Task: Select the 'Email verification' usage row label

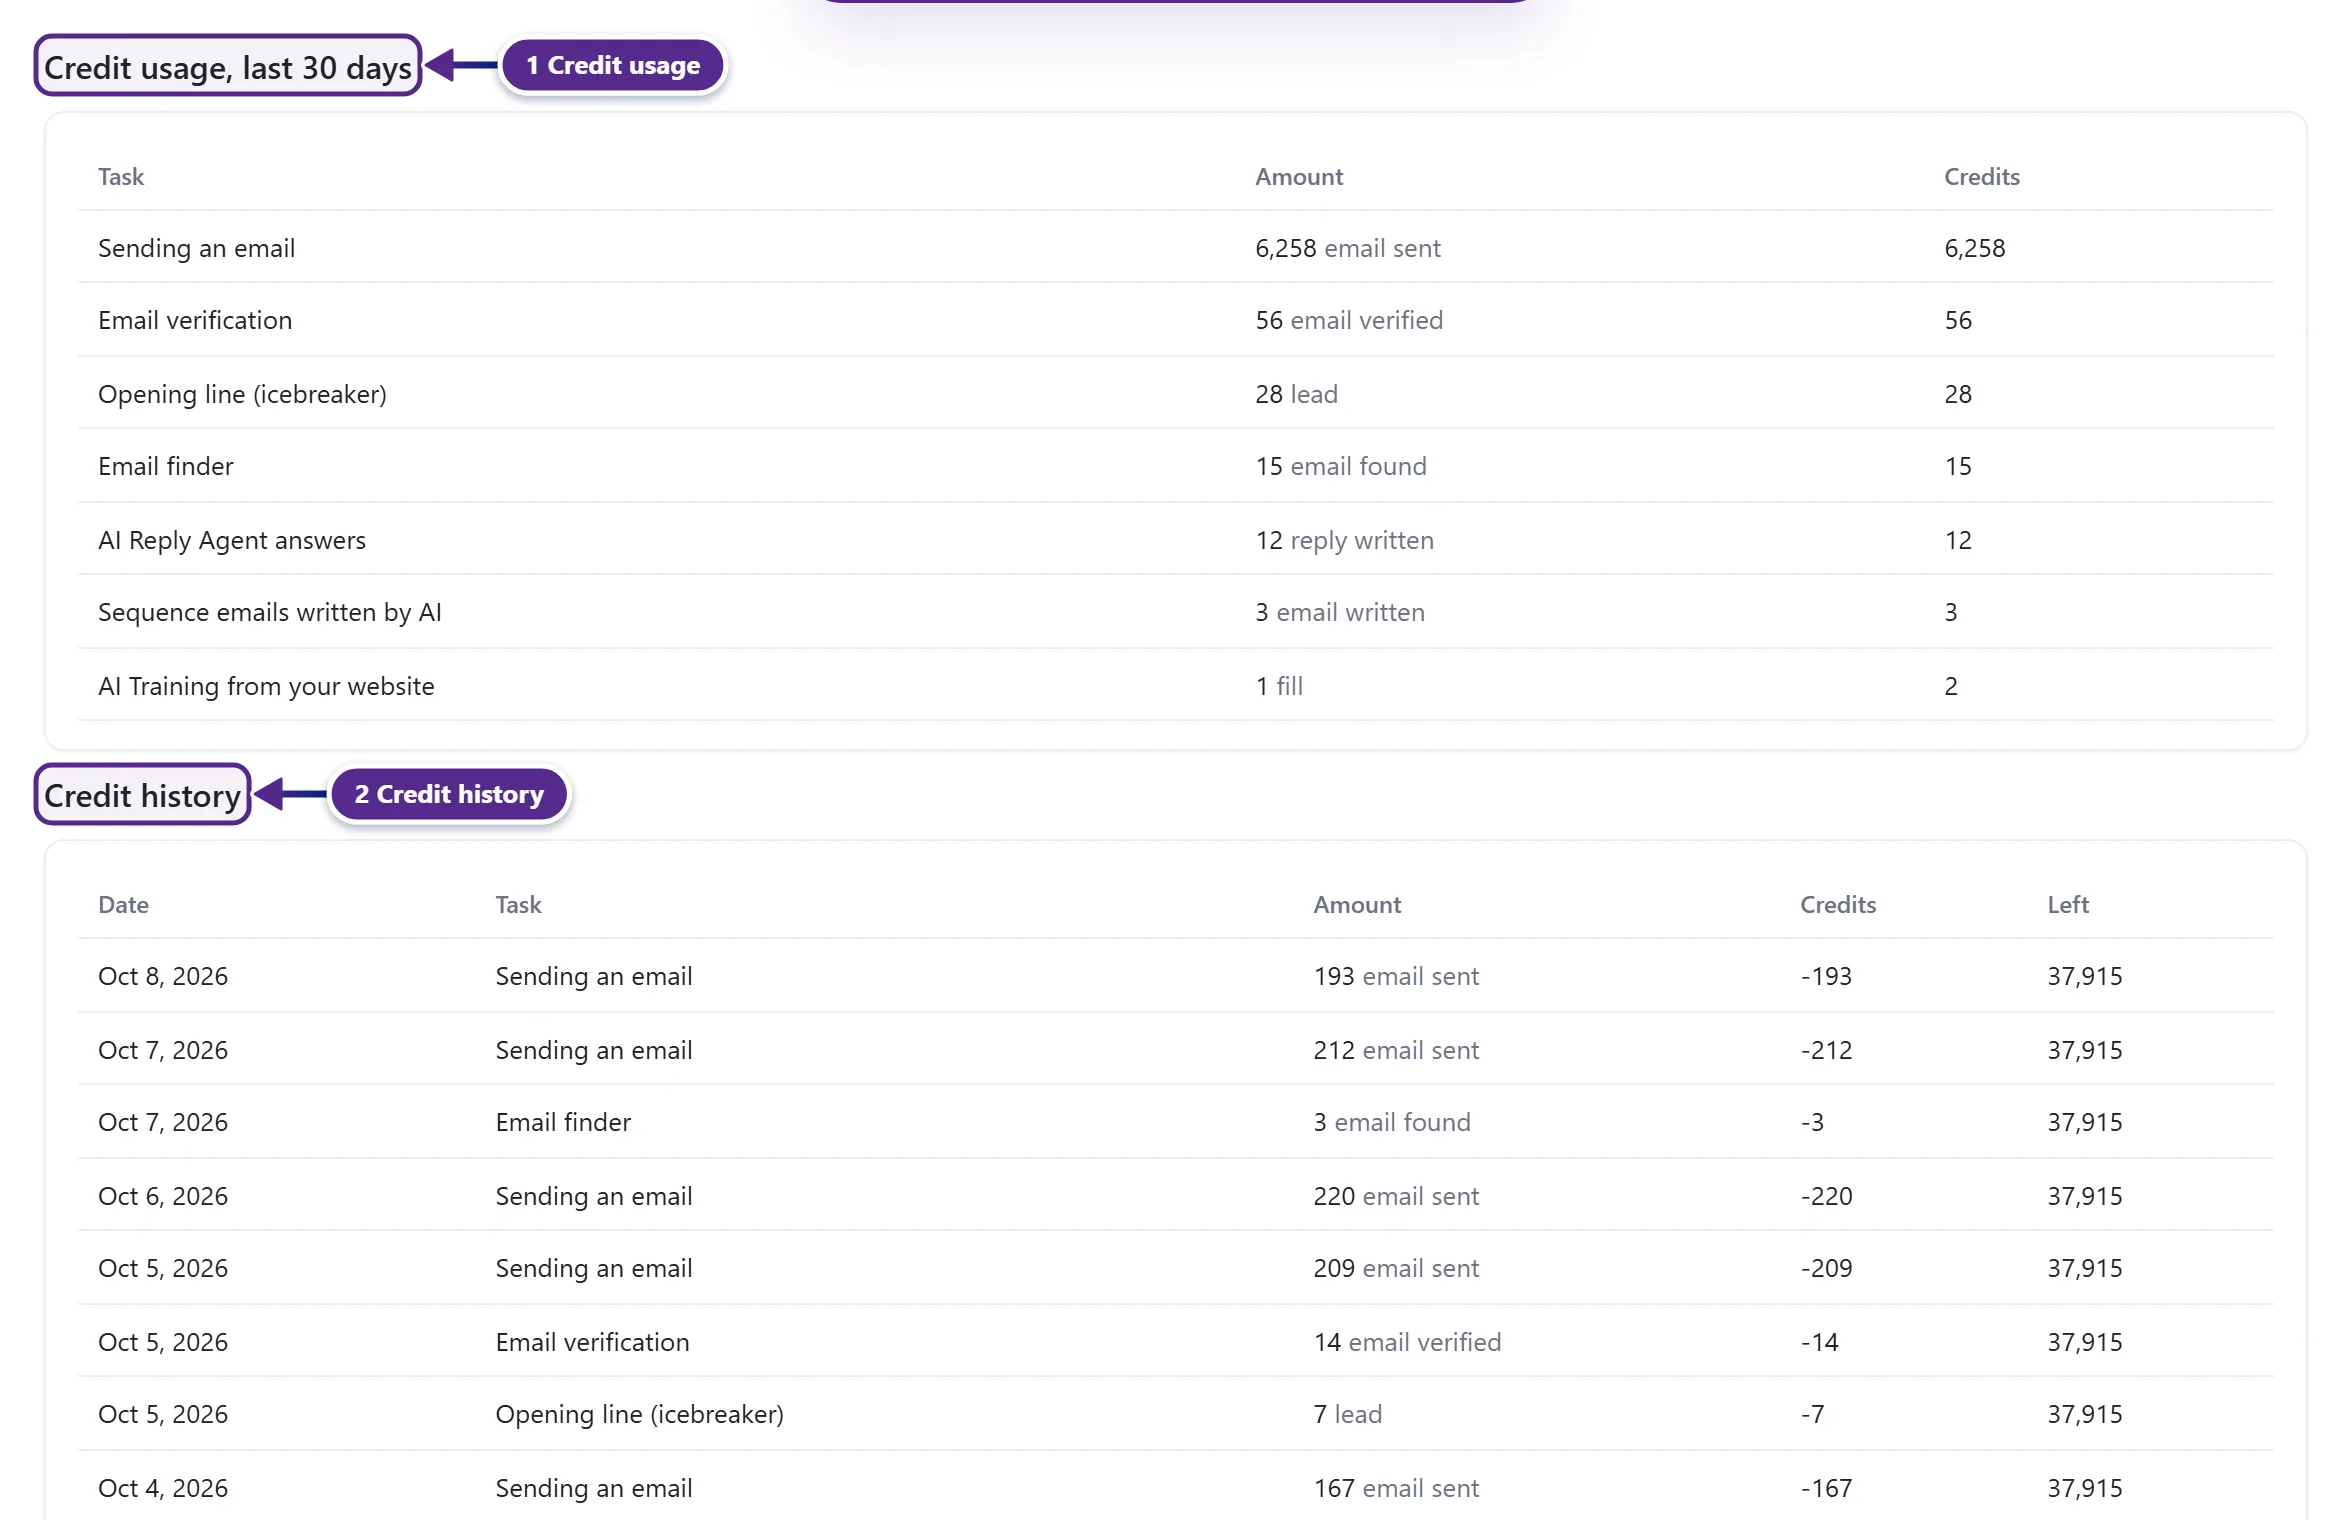Action: tap(195, 320)
